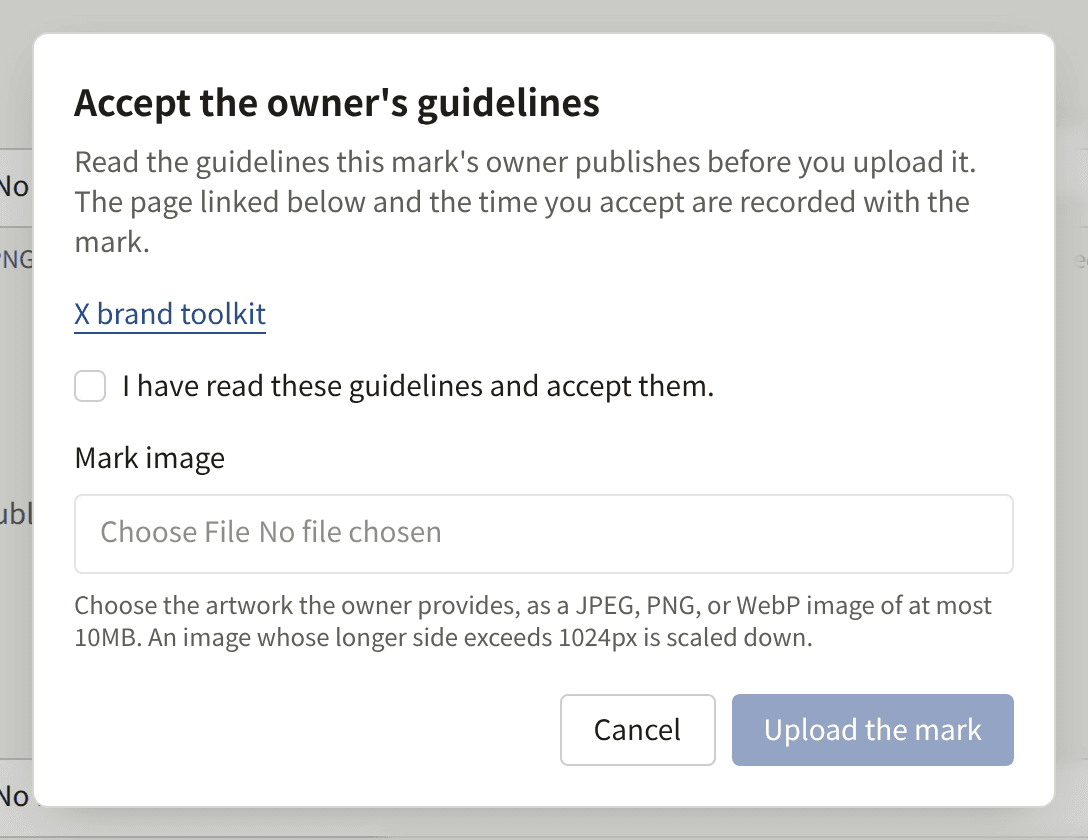Click the Mark image file chooser field

(x=544, y=533)
